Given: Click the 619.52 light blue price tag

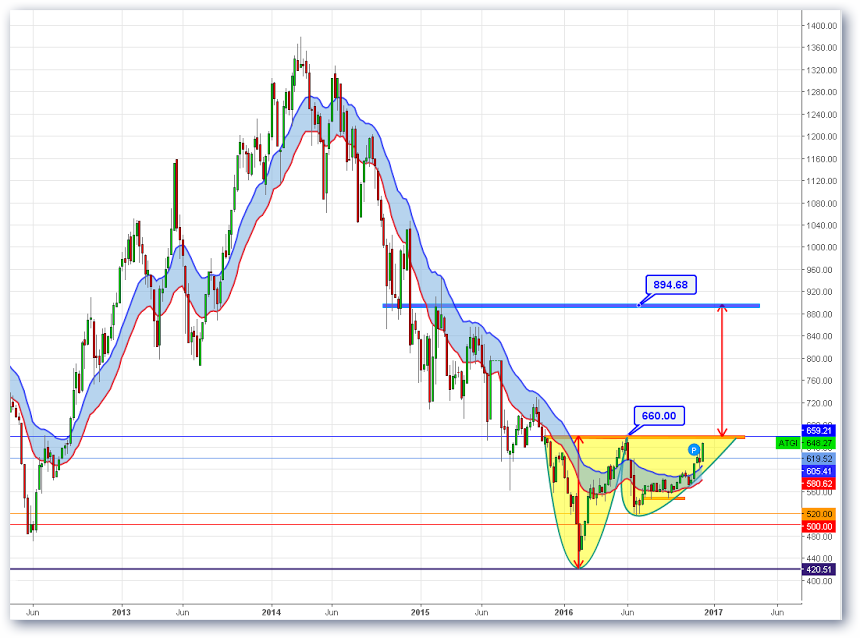Looking at the screenshot, I should coord(818,459).
